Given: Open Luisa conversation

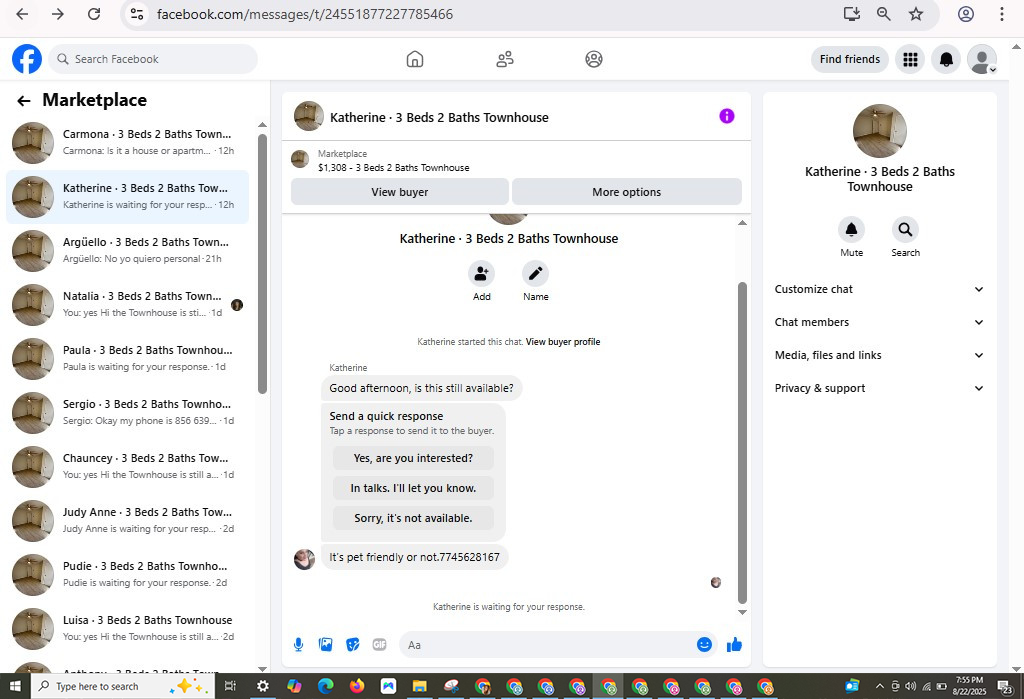Looking at the screenshot, I should coord(127,628).
